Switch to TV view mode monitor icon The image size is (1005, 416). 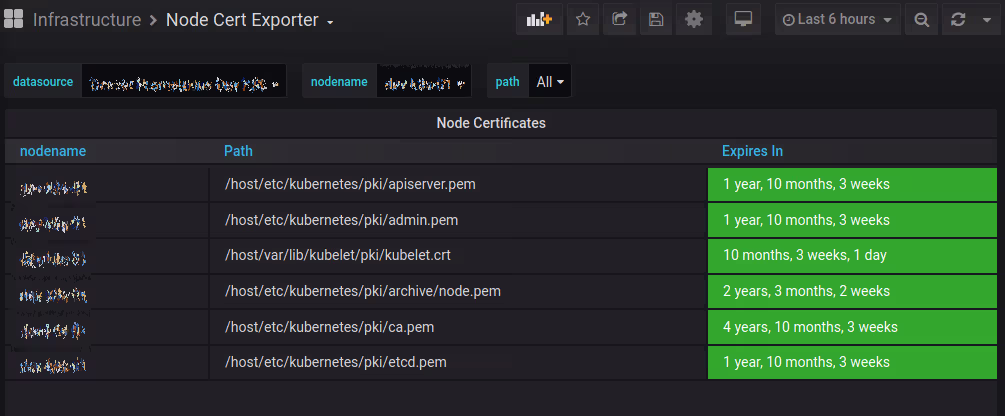[x=742, y=20]
